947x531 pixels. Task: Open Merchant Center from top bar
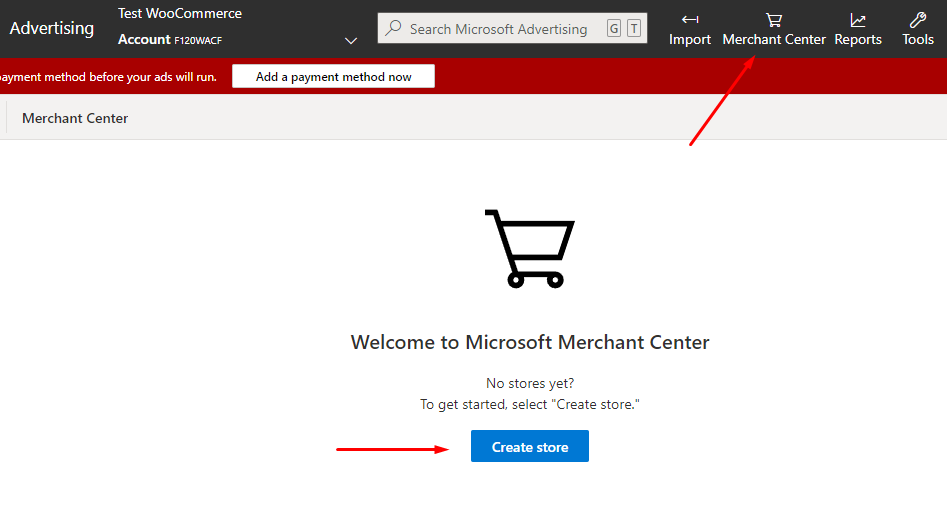click(774, 29)
